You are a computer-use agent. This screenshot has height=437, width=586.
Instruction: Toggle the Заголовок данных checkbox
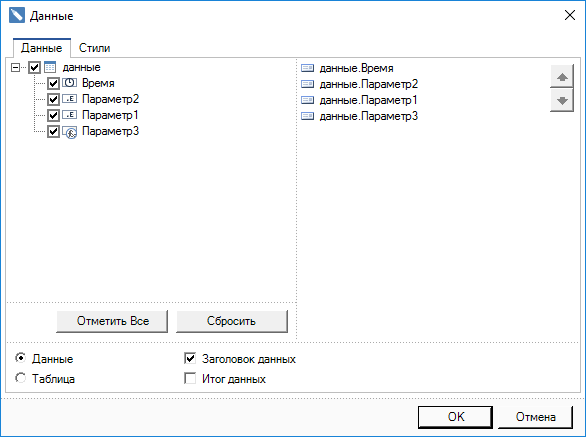[190, 359]
